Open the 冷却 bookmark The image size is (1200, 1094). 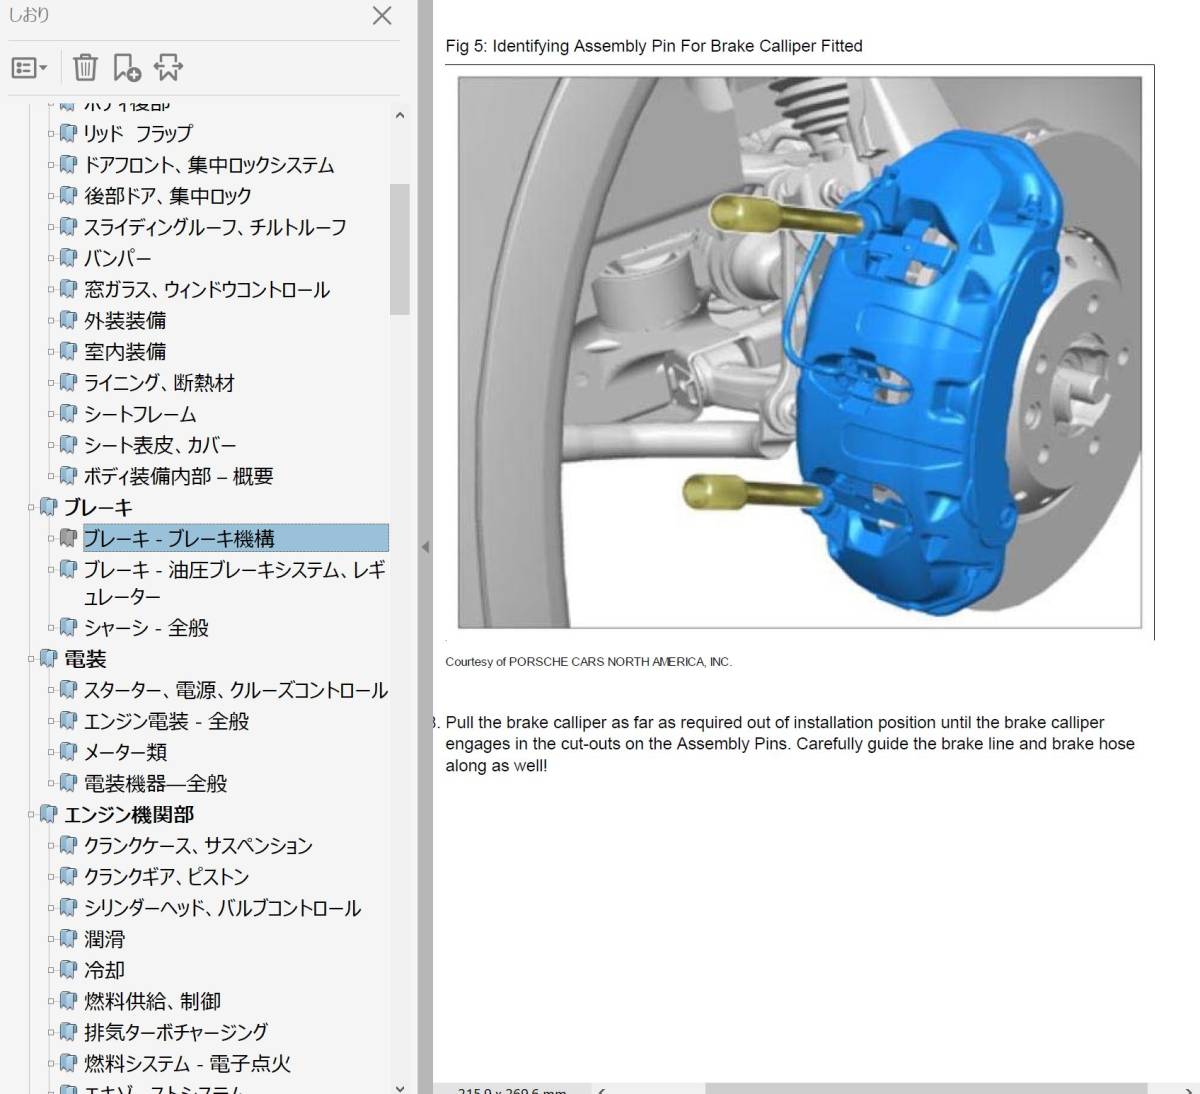click(104, 970)
